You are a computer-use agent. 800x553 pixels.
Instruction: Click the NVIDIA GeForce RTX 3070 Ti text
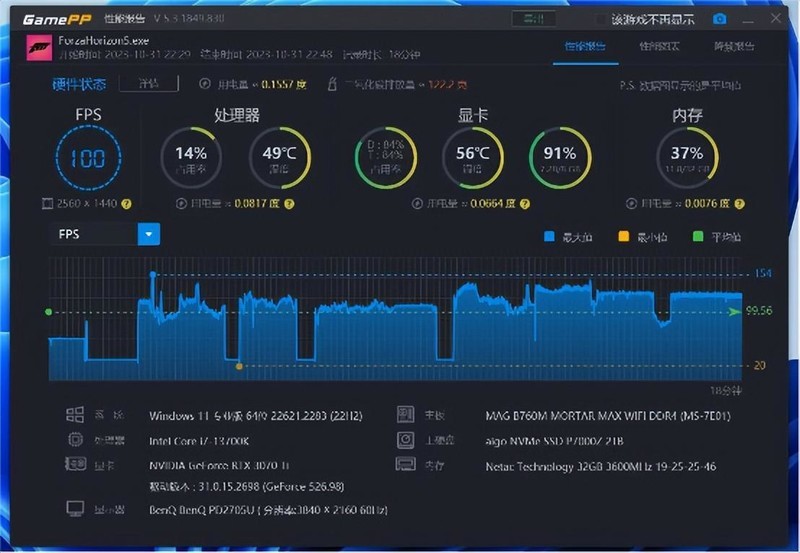coord(219,465)
